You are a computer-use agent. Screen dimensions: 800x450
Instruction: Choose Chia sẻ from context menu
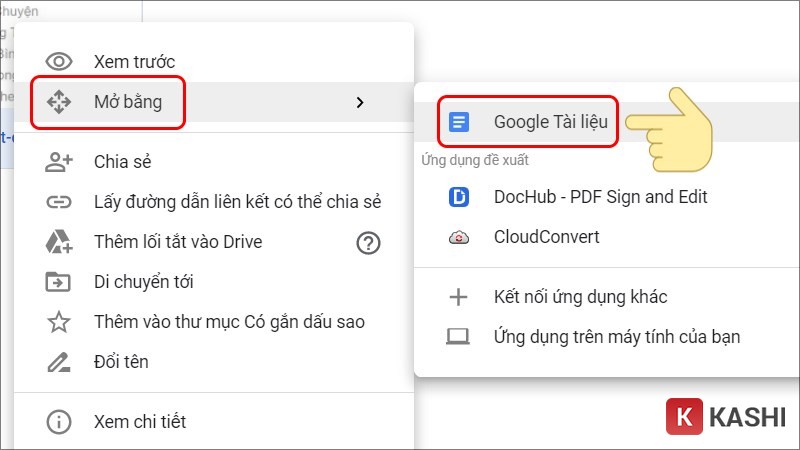coord(214,162)
